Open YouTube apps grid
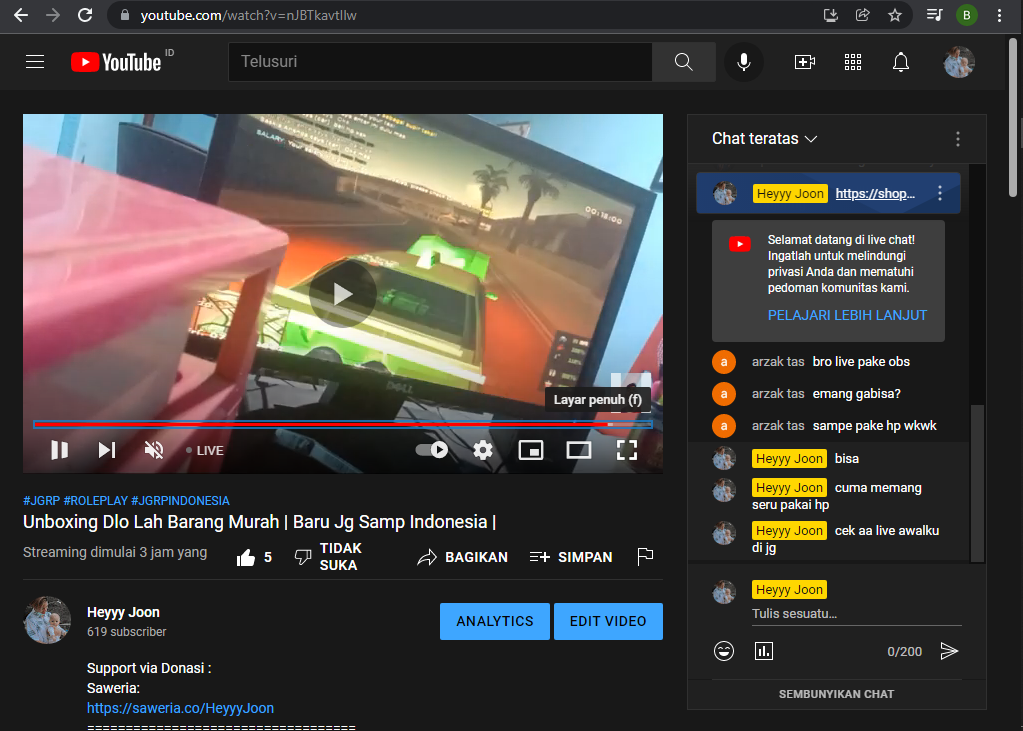Screen dimensions: 1023x731 [x=853, y=62]
